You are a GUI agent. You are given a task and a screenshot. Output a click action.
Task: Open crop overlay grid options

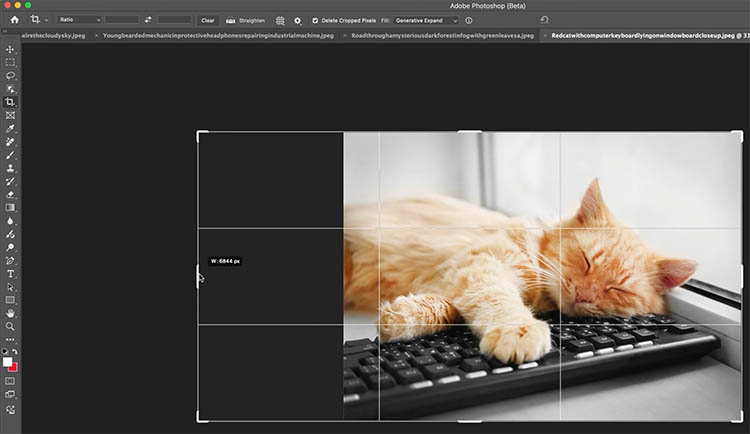pos(280,21)
